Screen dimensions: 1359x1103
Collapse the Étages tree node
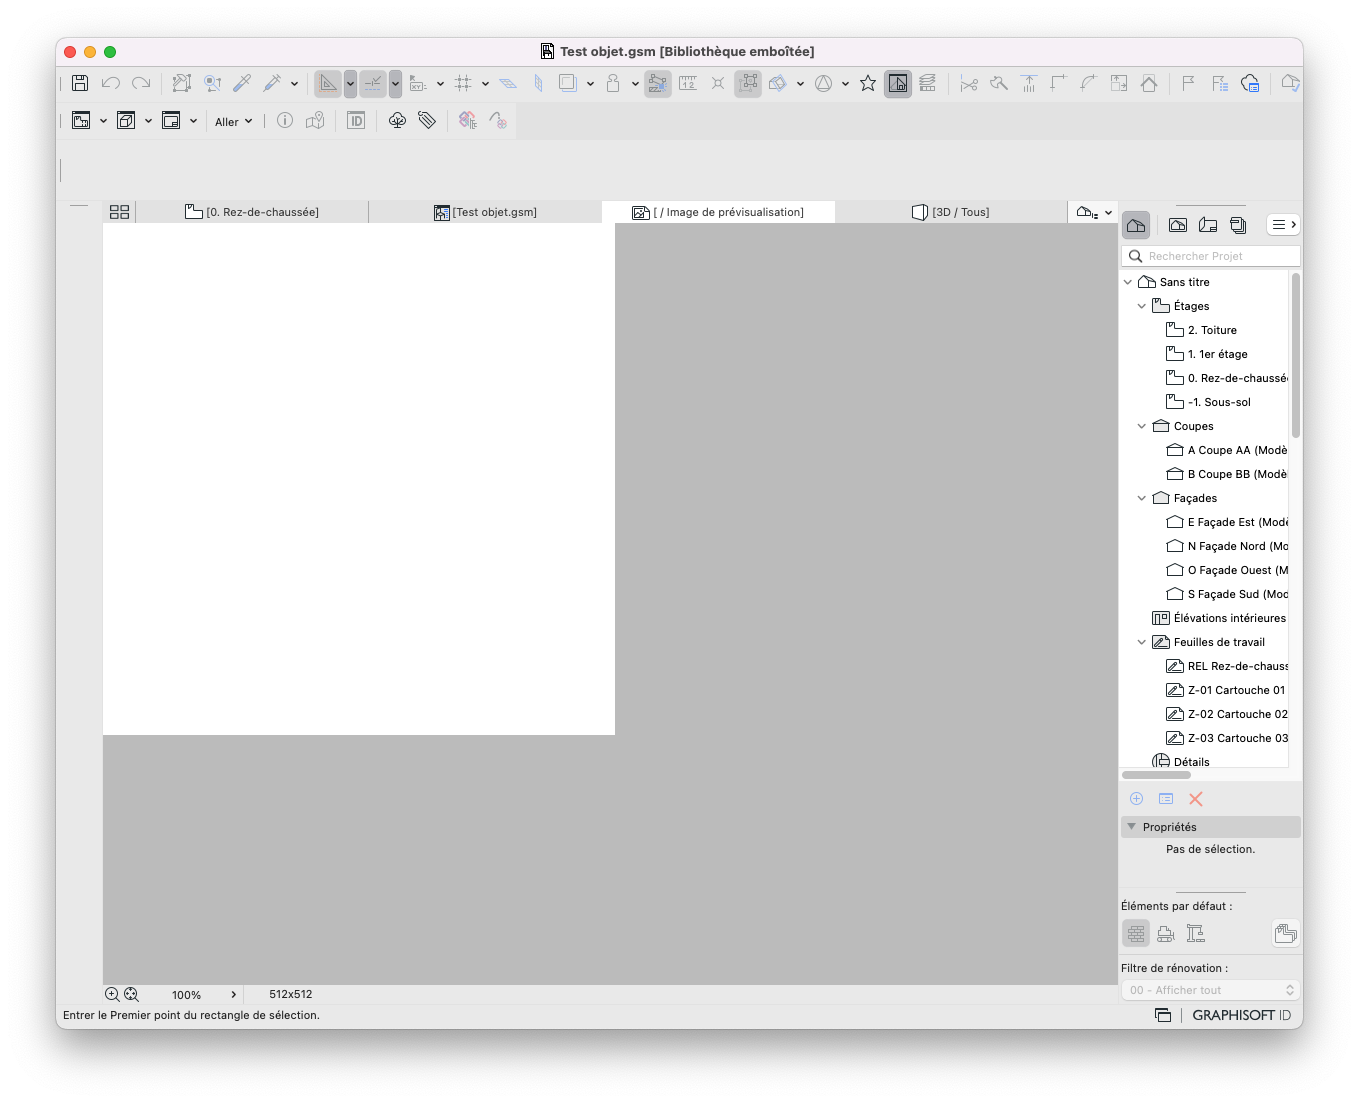pyautogui.click(x=1142, y=306)
